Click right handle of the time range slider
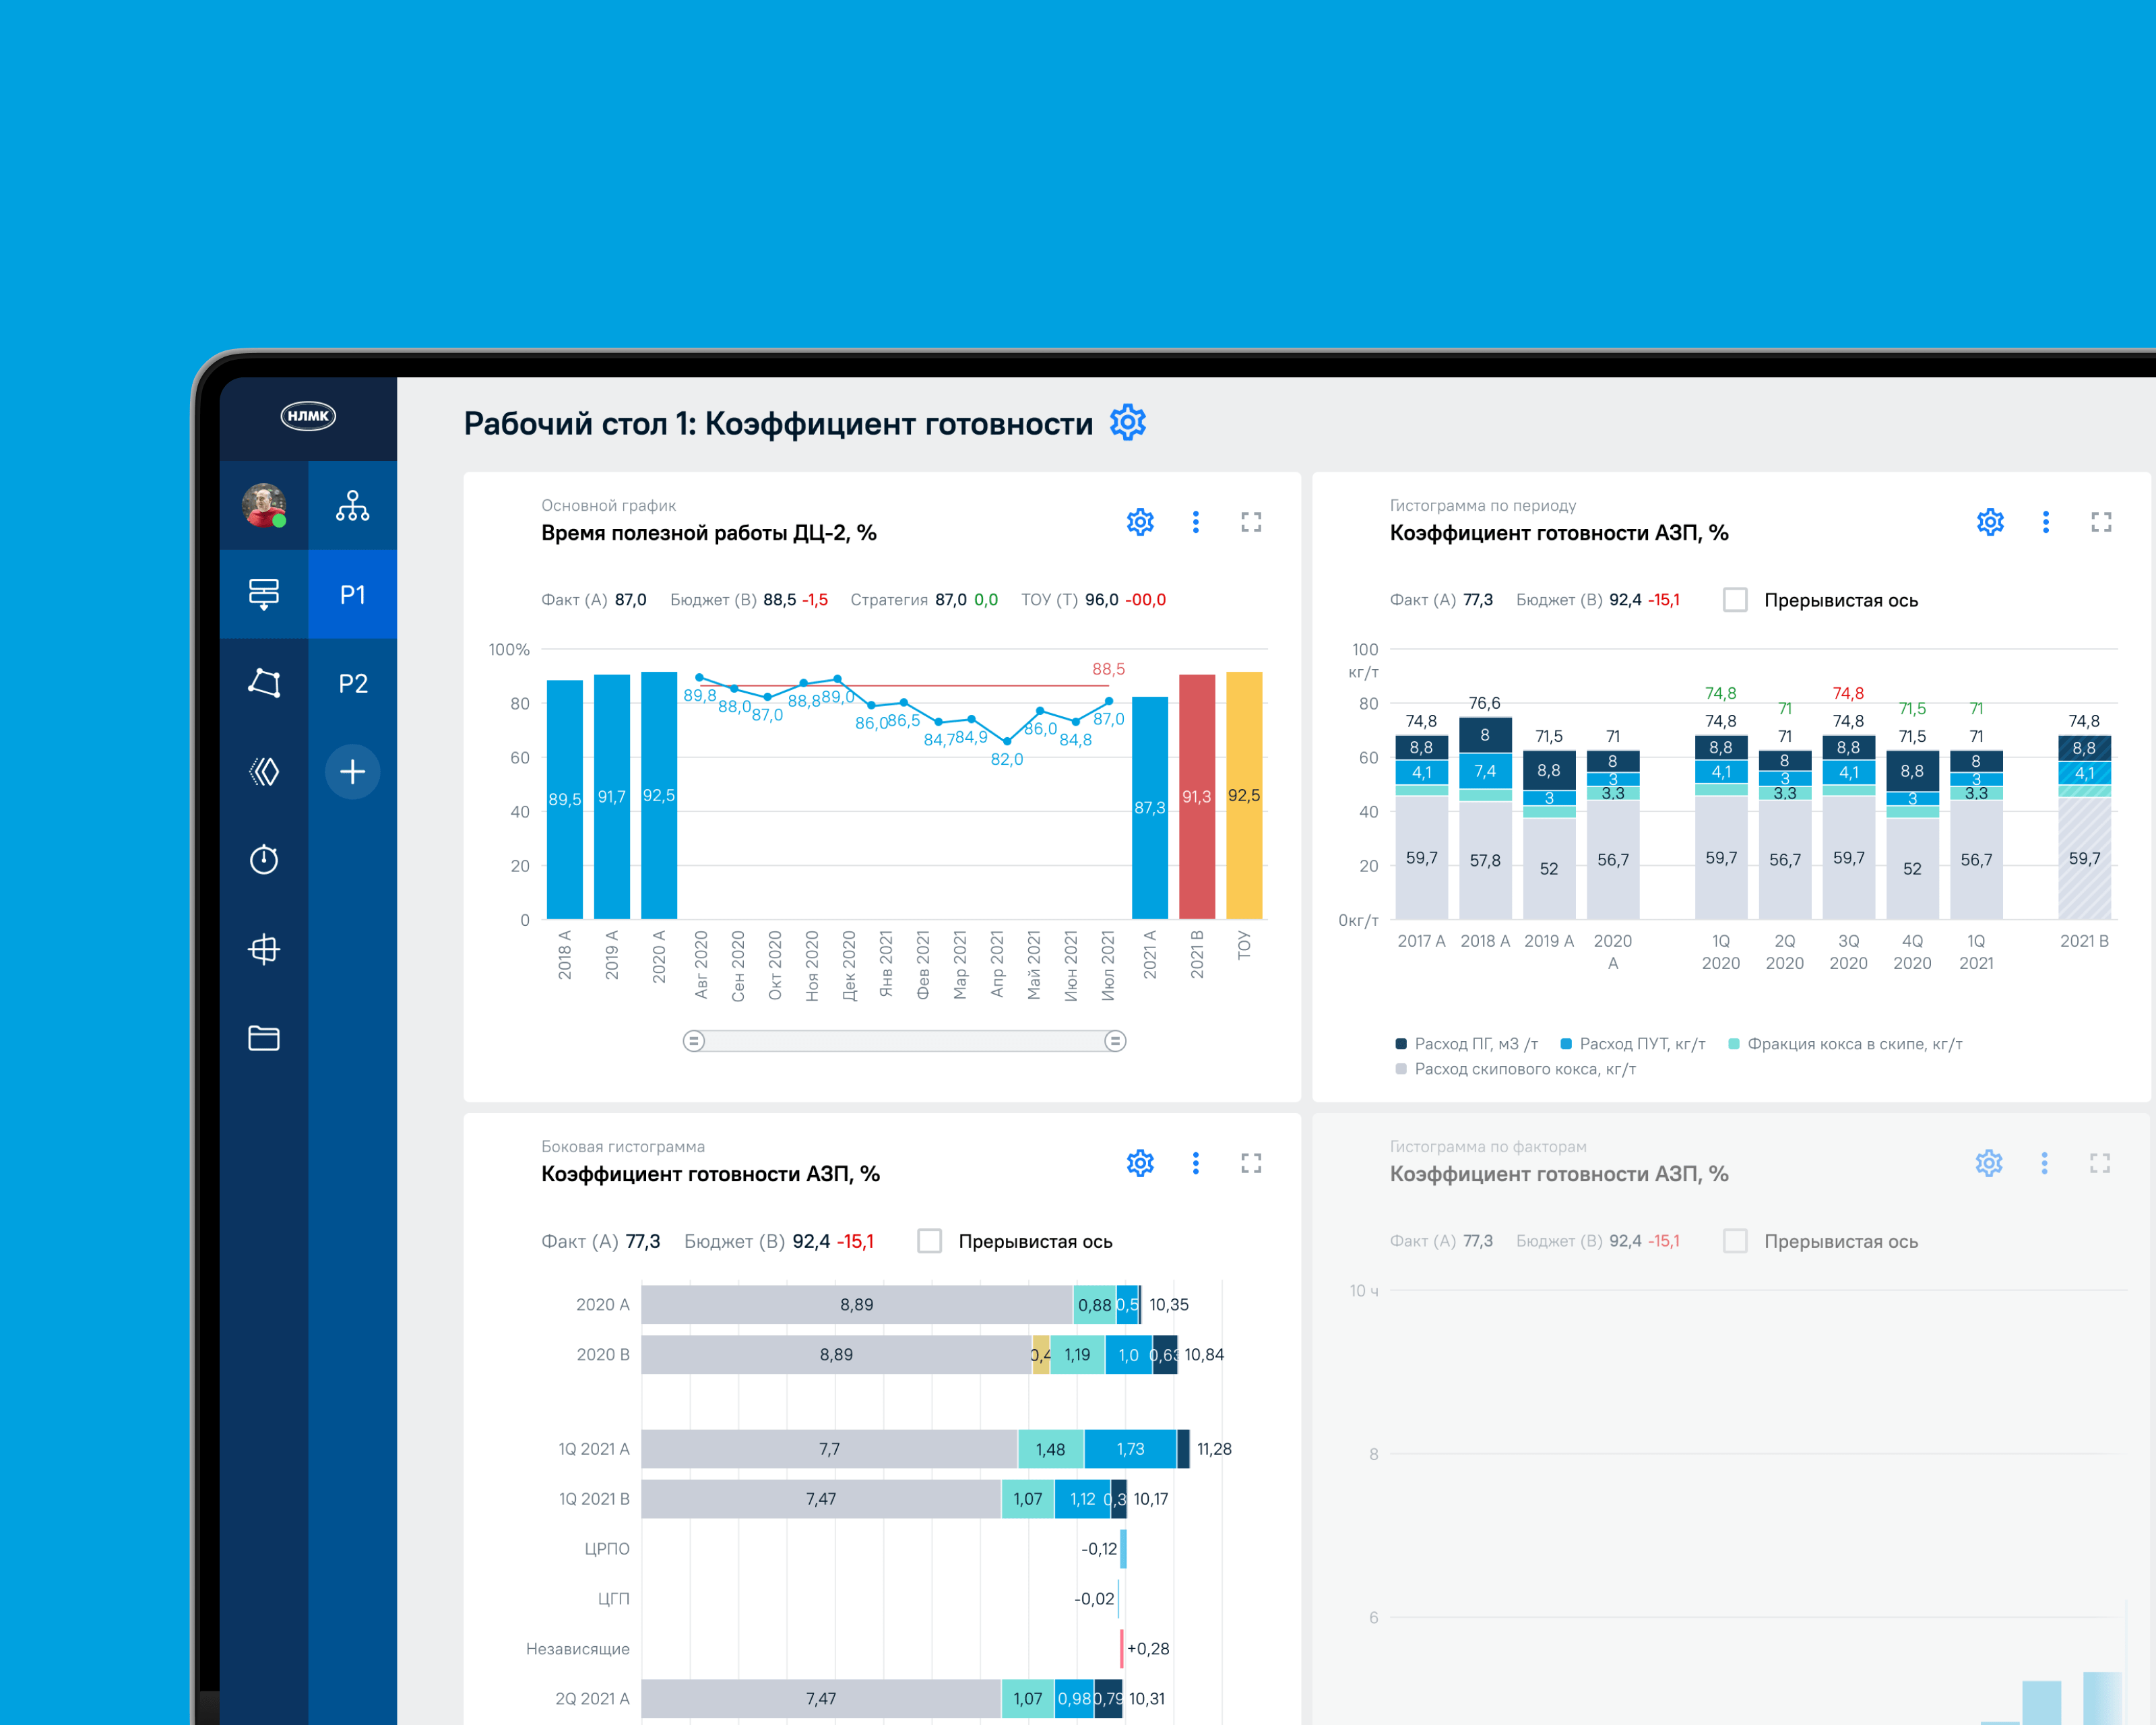 pos(1115,1041)
